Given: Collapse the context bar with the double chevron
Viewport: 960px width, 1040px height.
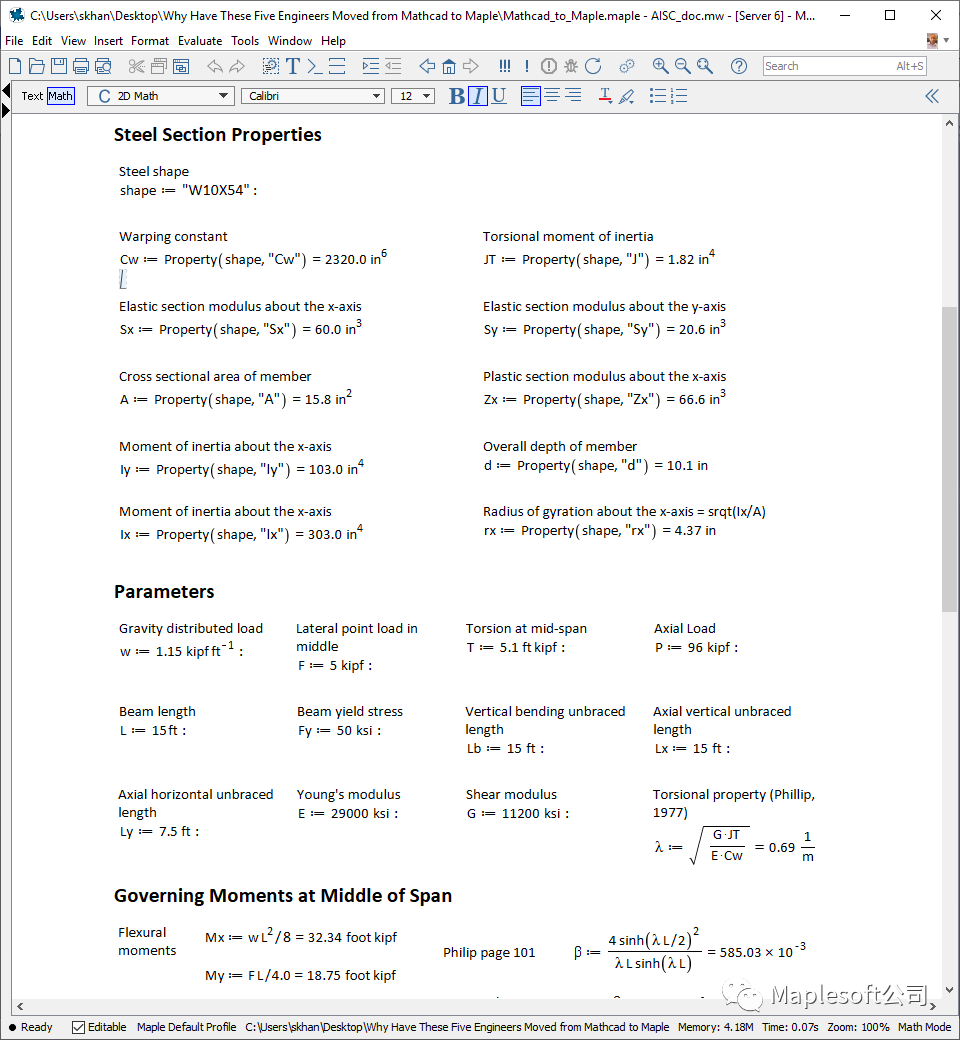Looking at the screenshot, I should pos(932,96).
